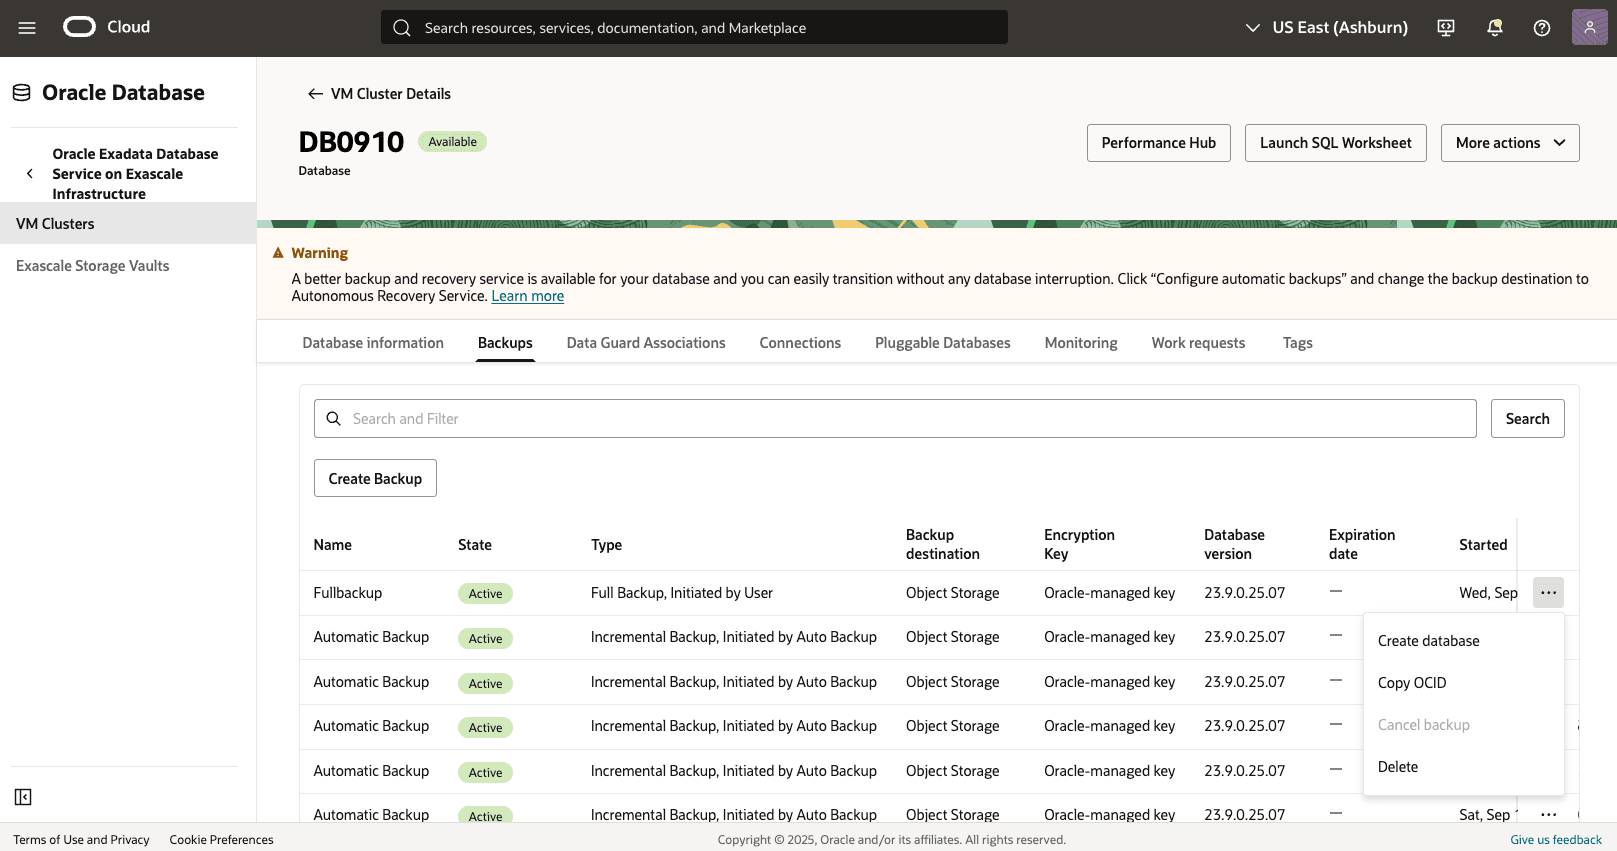This screenshot has height=851, width=1617.
Task: Click the Encryption Key column header
Action: point(1080,544)
